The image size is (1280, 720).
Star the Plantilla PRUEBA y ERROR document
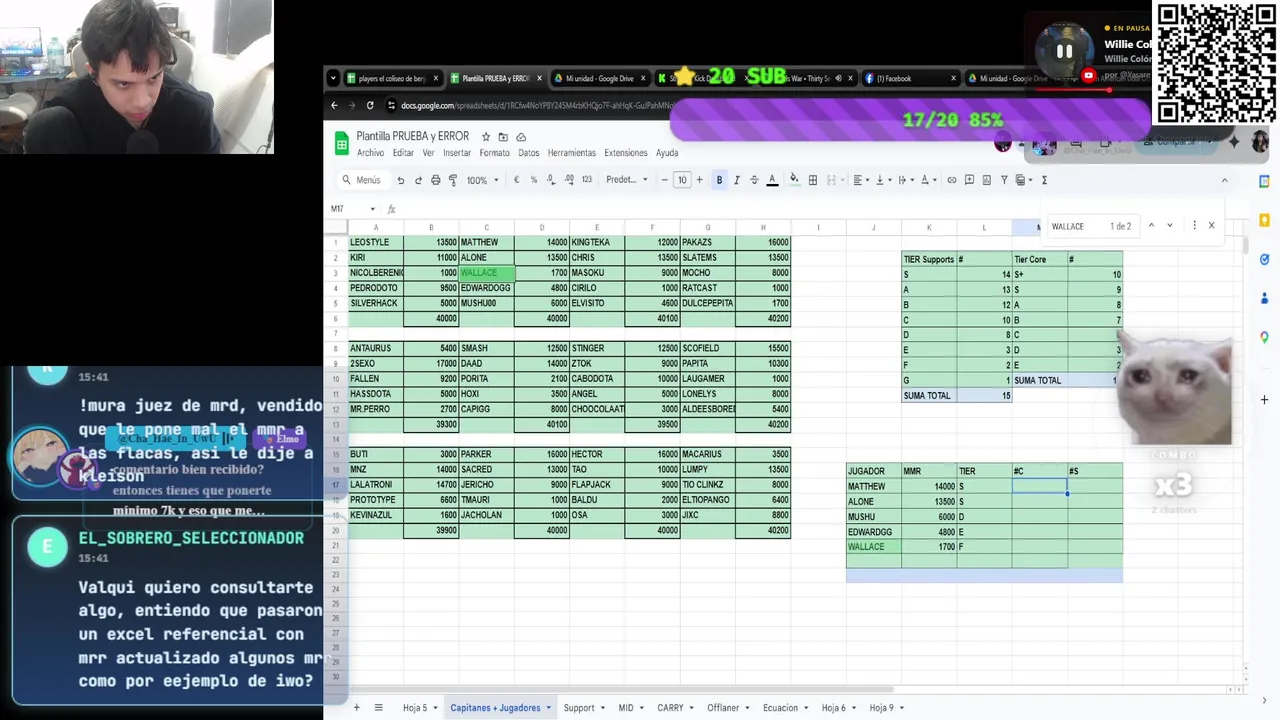(x=486, y=137)
